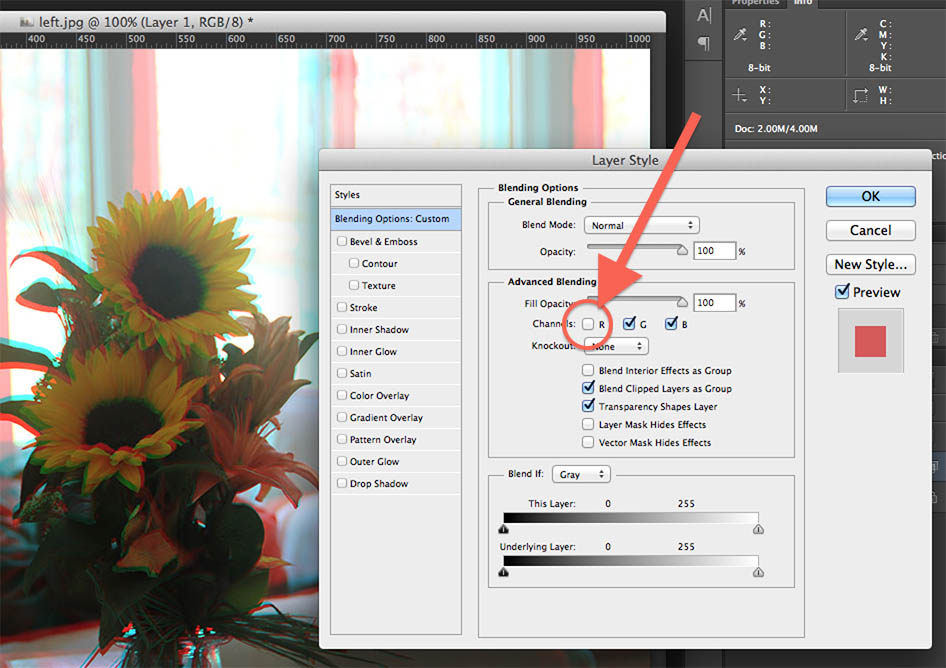Viewport: 946px width, 668px height.
Task: Click the left.jpg document title bar
Action: pyautogui.click(x=332, y=22)
